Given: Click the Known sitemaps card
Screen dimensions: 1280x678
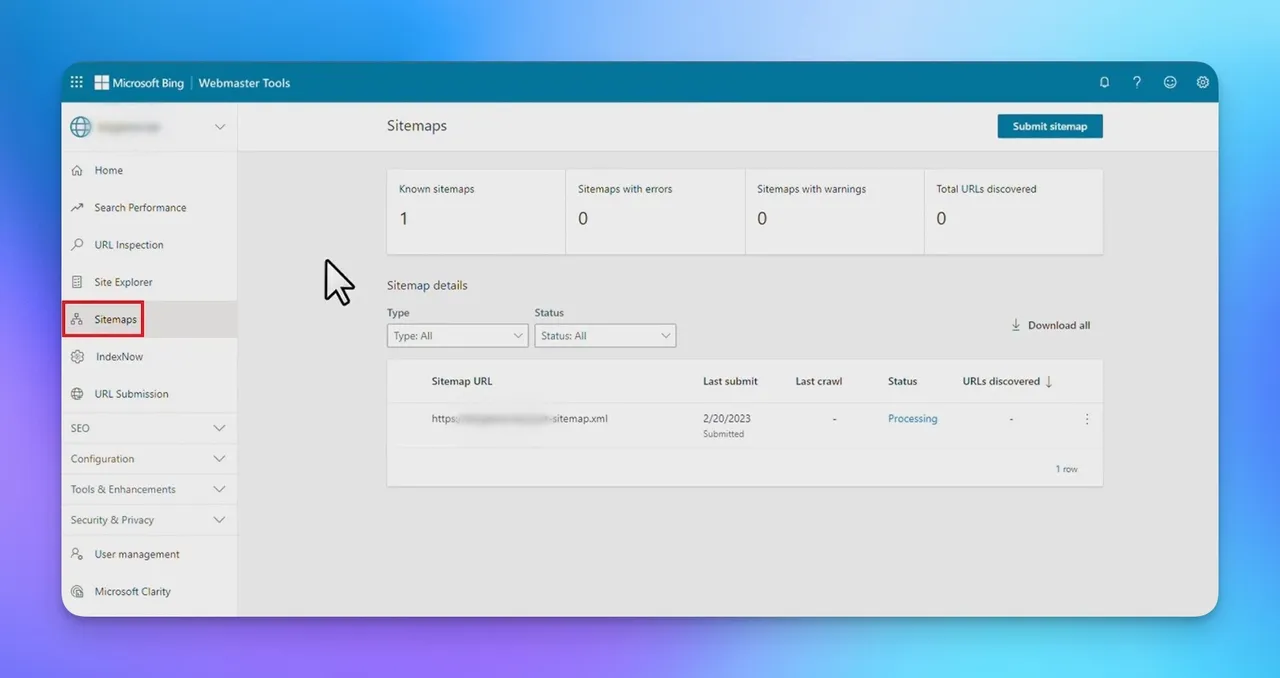Looking at the screenshot, I should [476, 211].
